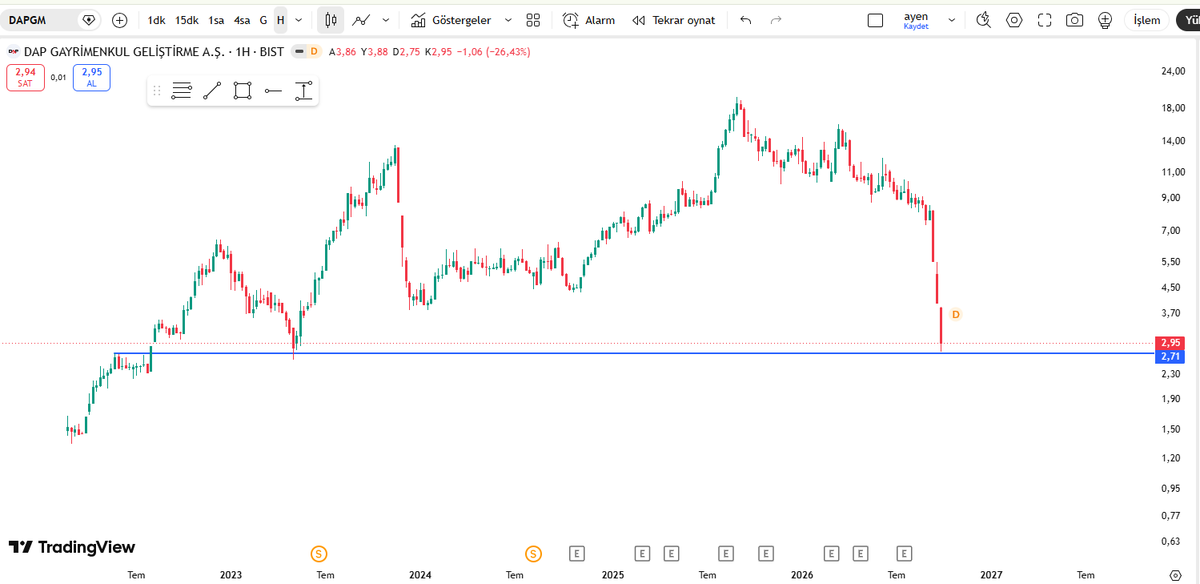
Task: Click the redo arrow icon
Action: 775,20
